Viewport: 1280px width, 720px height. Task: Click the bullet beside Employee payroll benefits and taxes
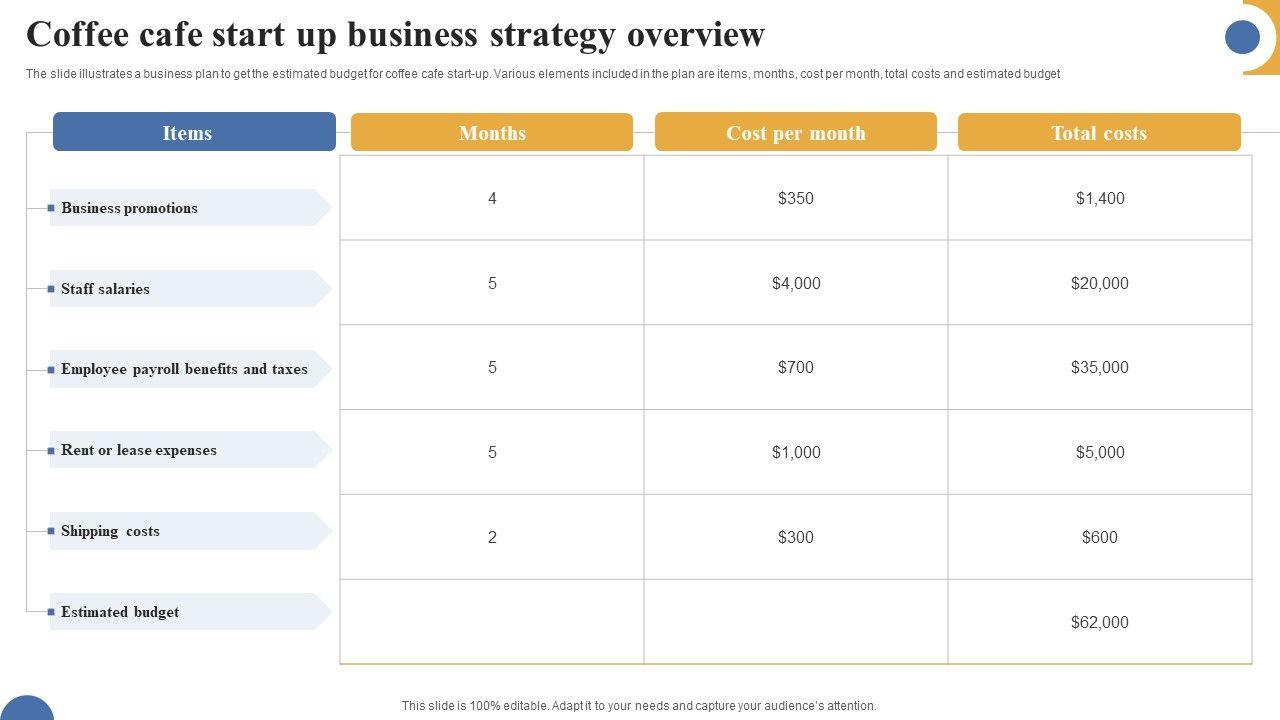click(51, 370)
